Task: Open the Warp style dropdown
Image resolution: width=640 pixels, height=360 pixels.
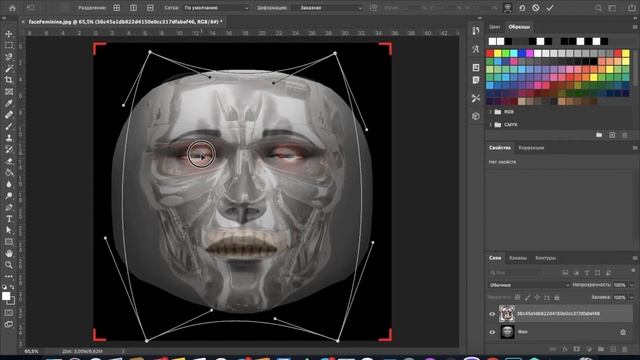Action: (x=328, y=8)
